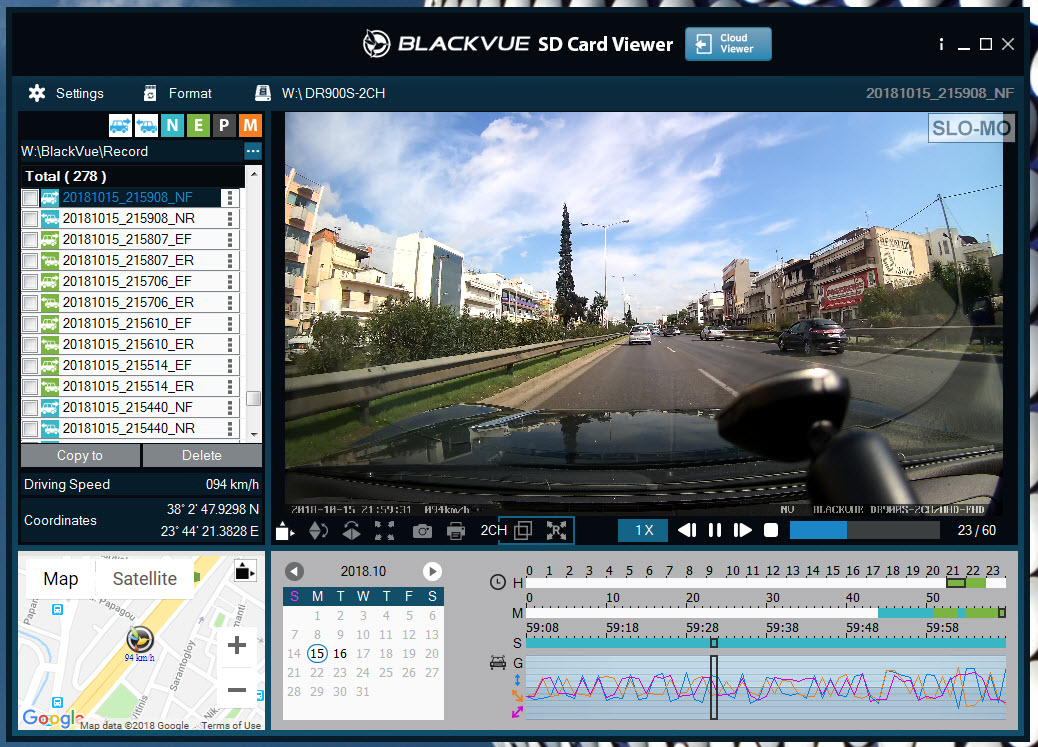Viewport: 1038px width, 747px height.
Task: Show the program info icon
Action: [941, 44]
